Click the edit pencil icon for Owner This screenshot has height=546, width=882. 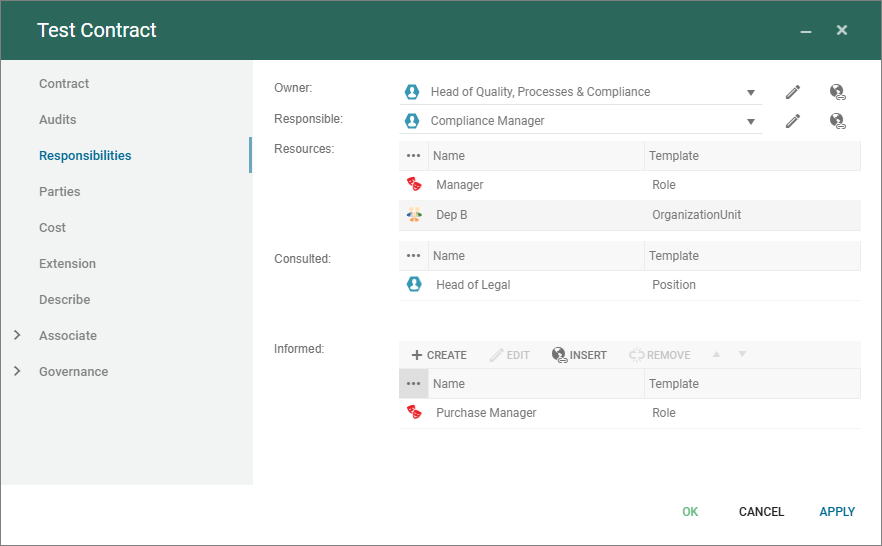[793, 92]
